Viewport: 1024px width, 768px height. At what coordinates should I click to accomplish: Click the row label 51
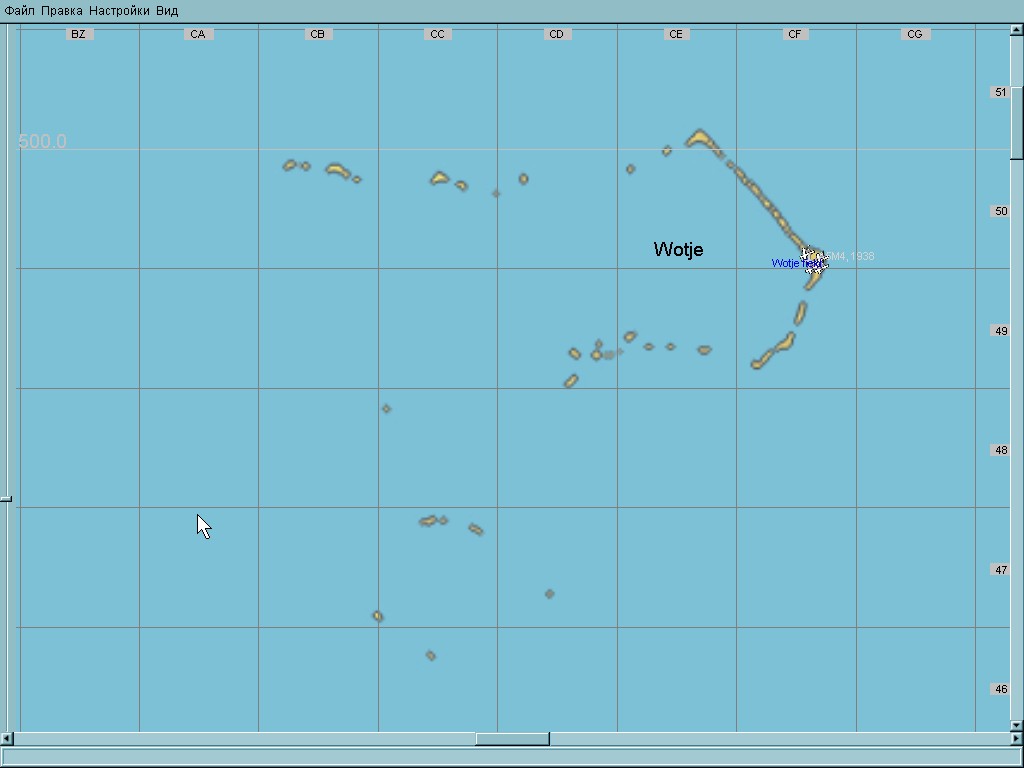pyautogui.click(x=1001, y=92)
